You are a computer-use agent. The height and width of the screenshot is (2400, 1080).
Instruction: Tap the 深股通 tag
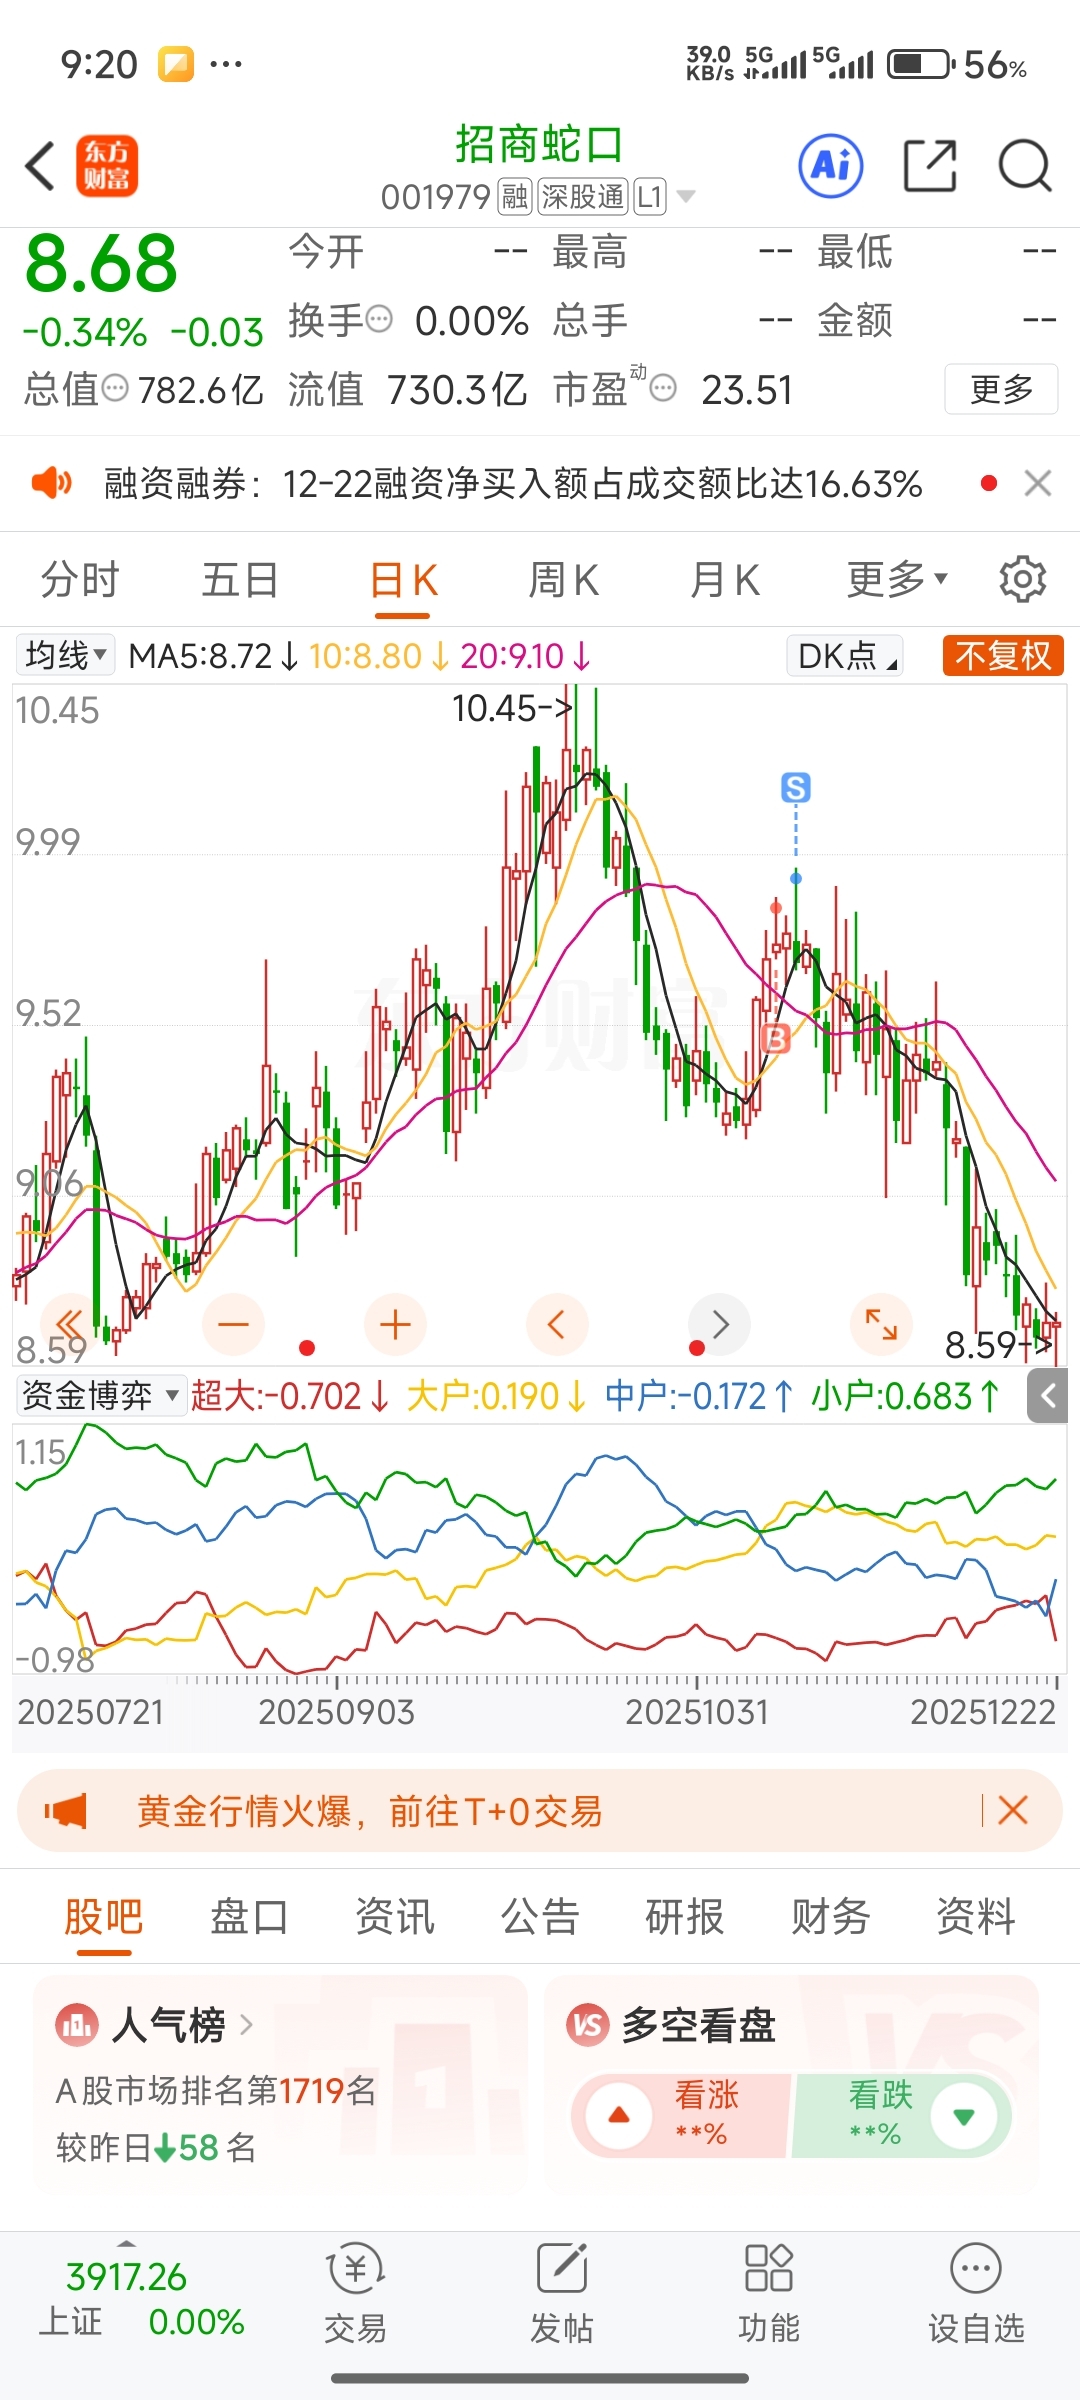click(583, 197)
